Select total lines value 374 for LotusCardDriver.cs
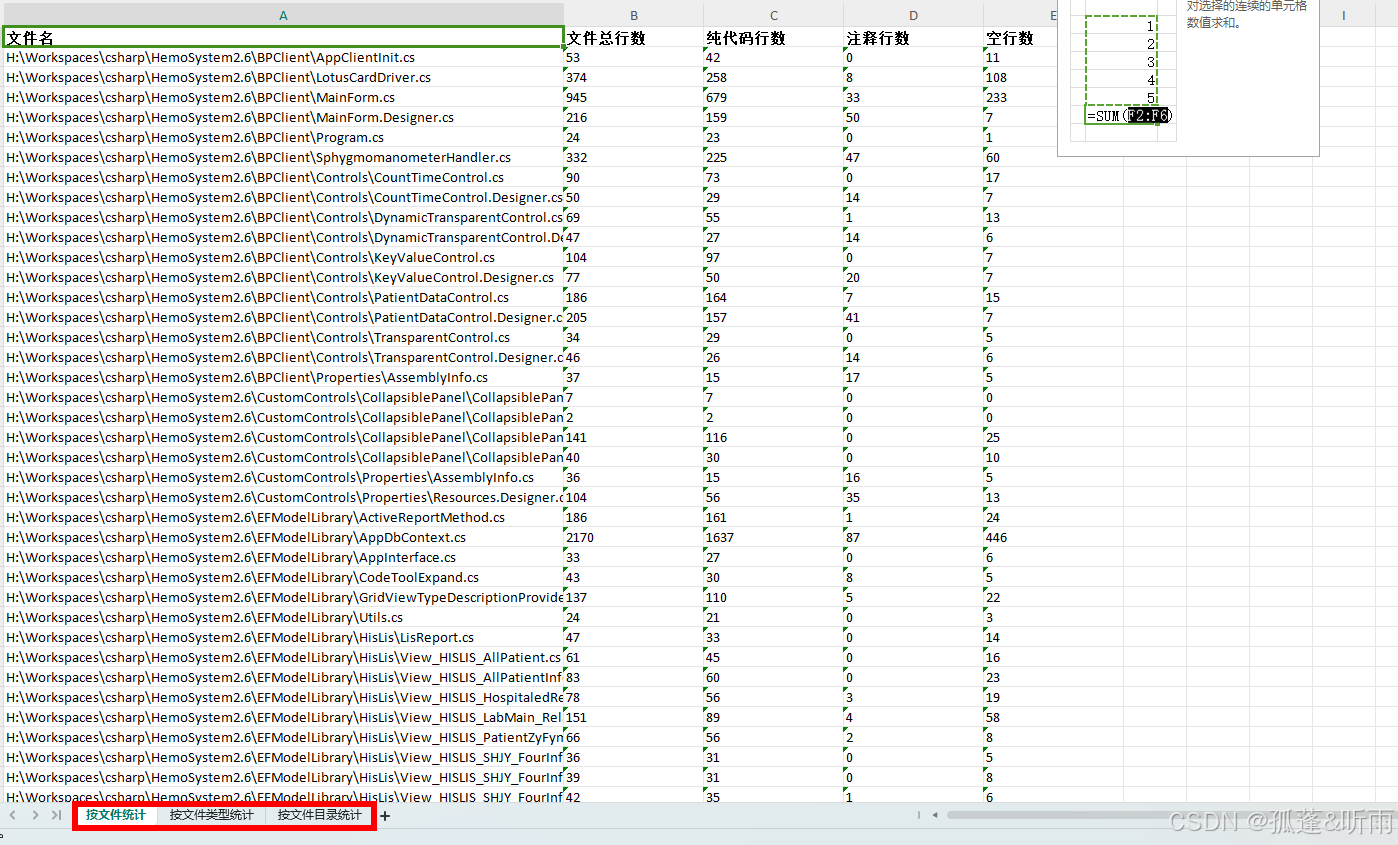Viewport: 1398px width, 845px height. click(x=634, y=78)
